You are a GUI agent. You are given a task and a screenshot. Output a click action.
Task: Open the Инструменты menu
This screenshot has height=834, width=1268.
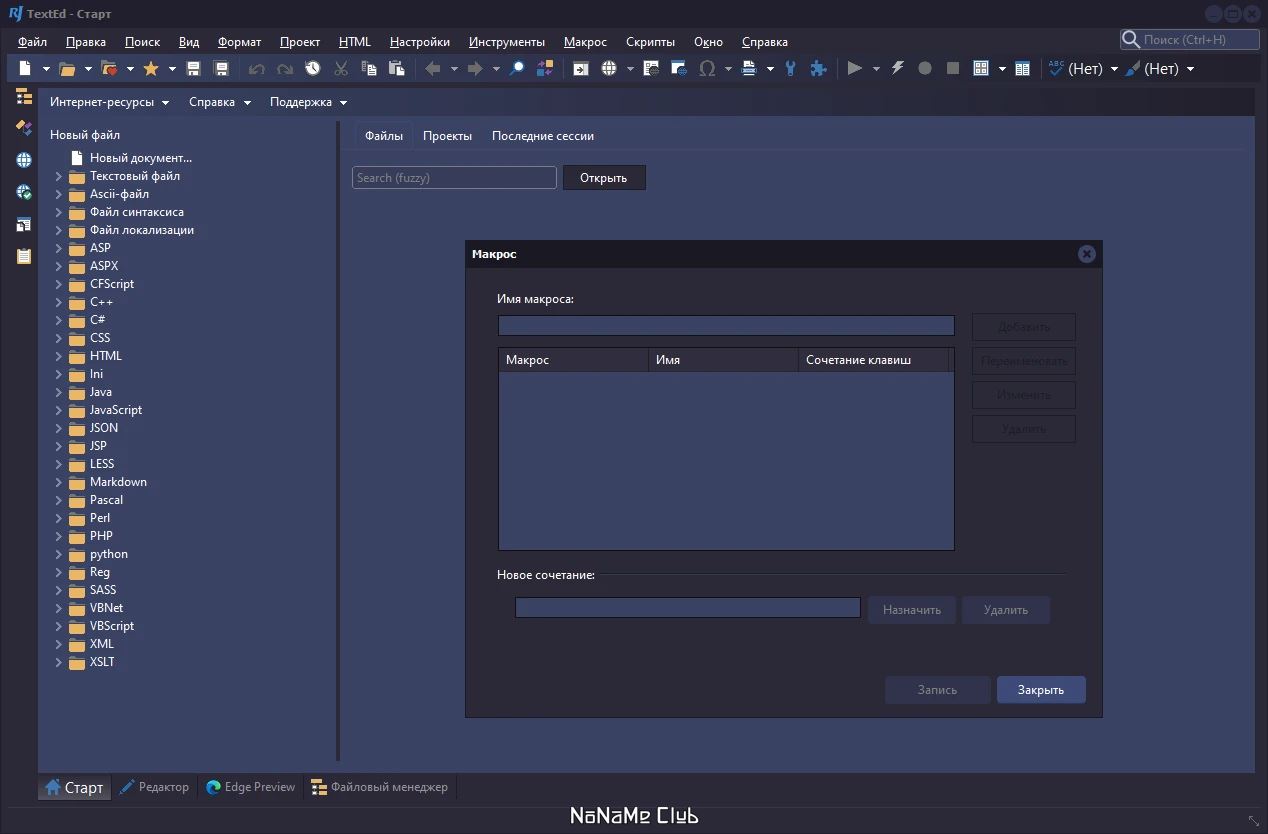click(506, 42)
